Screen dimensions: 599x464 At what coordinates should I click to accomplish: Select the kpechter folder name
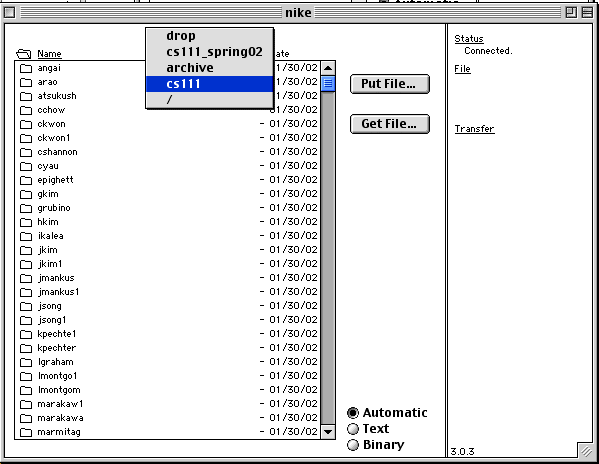pos(57,348)
